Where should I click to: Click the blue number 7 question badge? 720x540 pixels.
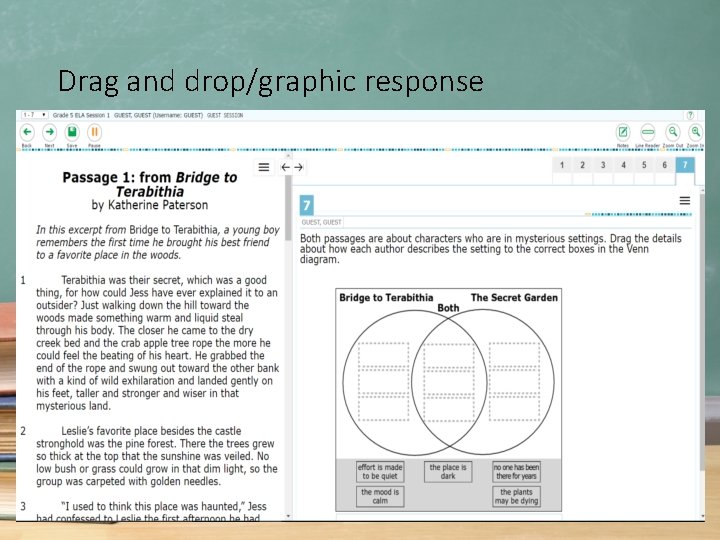pos(307,205)
